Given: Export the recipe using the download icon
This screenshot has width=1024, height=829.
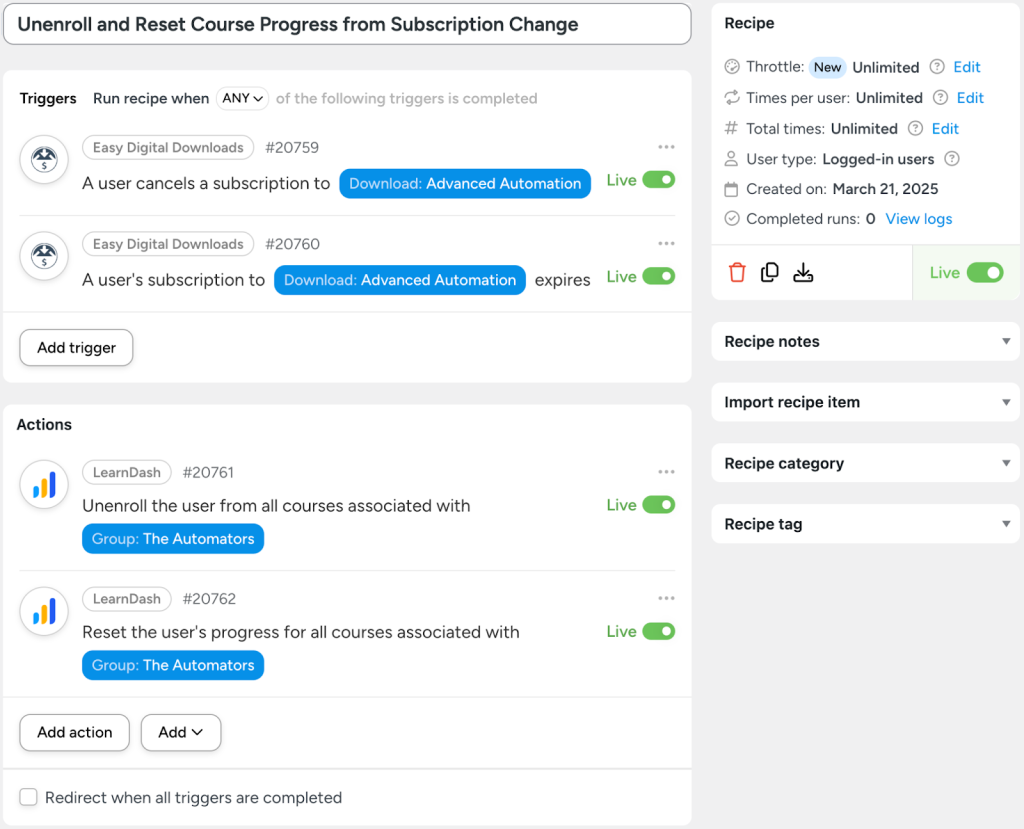Looking at the screenshot, I should point(803,271).
